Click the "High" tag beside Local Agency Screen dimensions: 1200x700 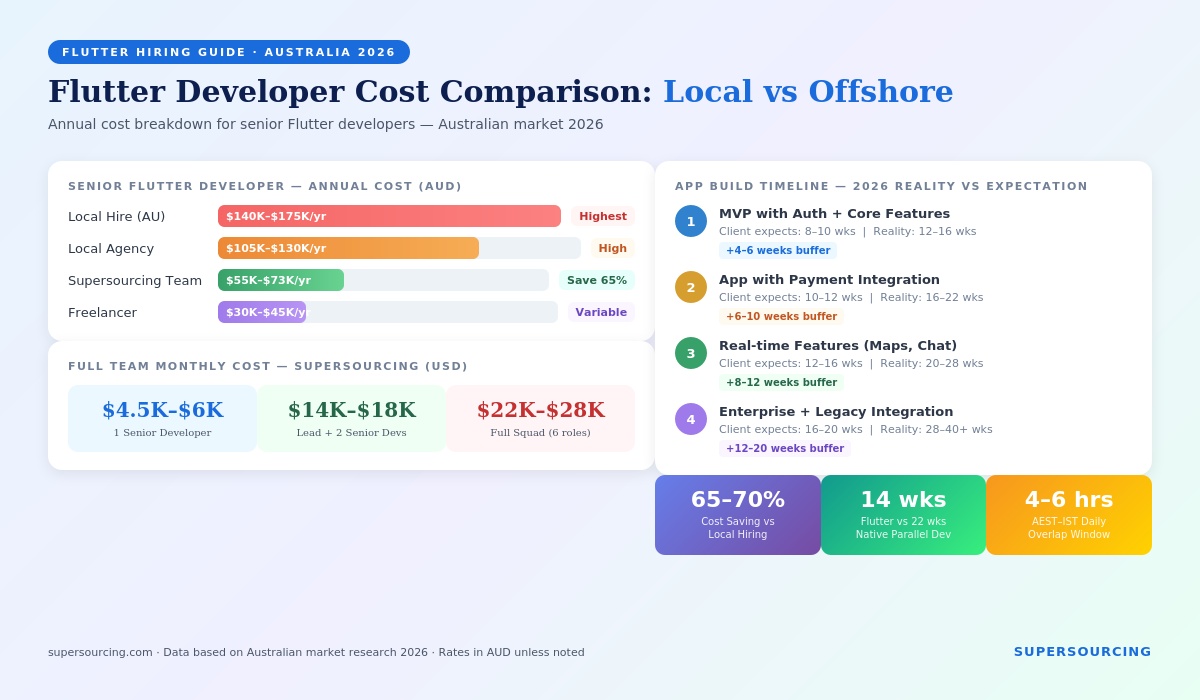click(x=613, y=248)
